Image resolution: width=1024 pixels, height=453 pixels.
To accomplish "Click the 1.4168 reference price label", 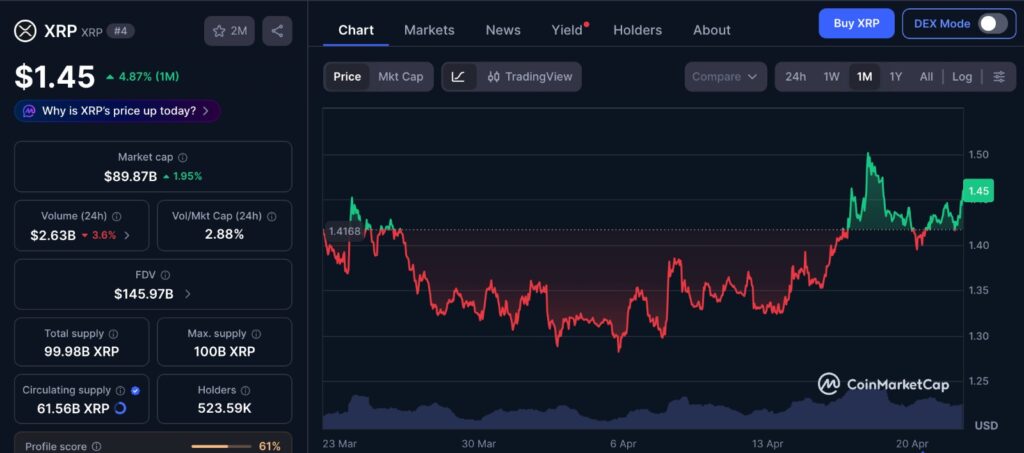I will tap(345, 231).
